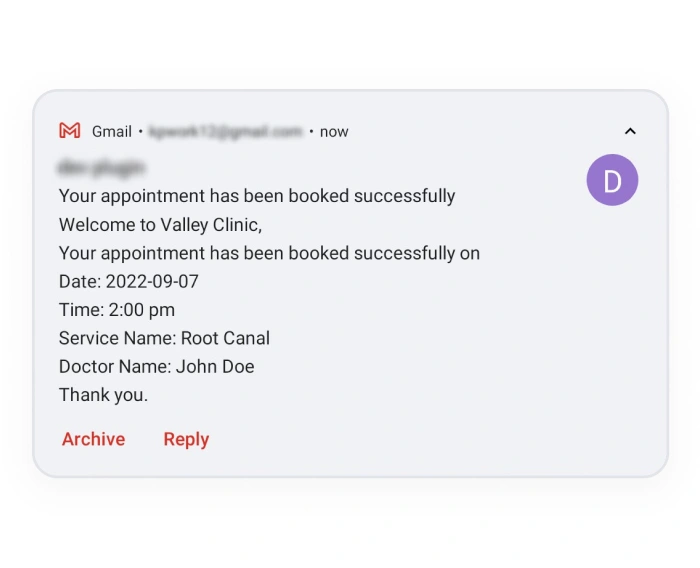Click the blurred sender name
700x568 pixels.
tap(102, 167)
